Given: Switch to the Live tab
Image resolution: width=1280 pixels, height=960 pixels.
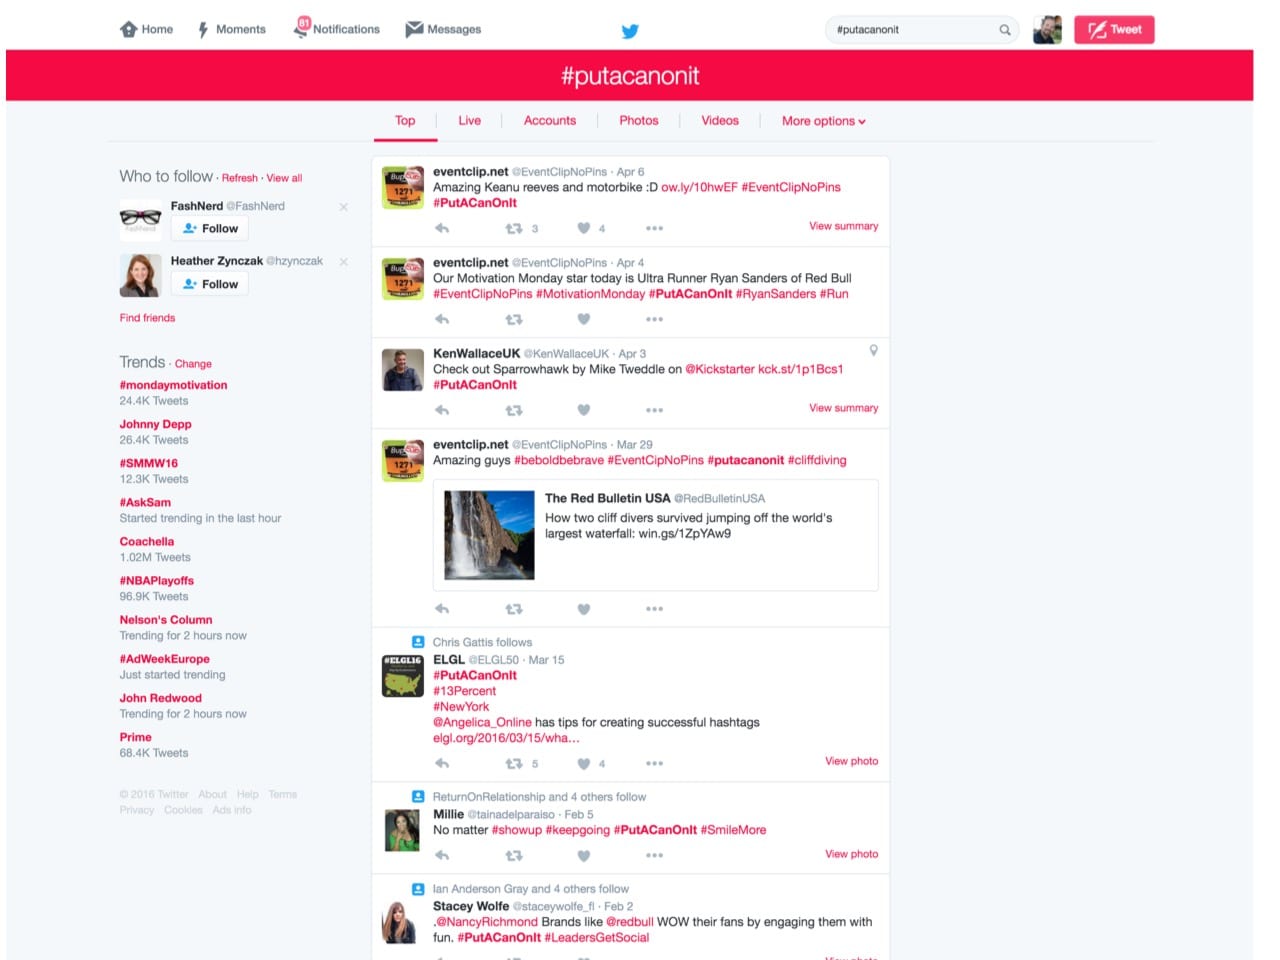Looking at the screenshot, I should point(469,120).
